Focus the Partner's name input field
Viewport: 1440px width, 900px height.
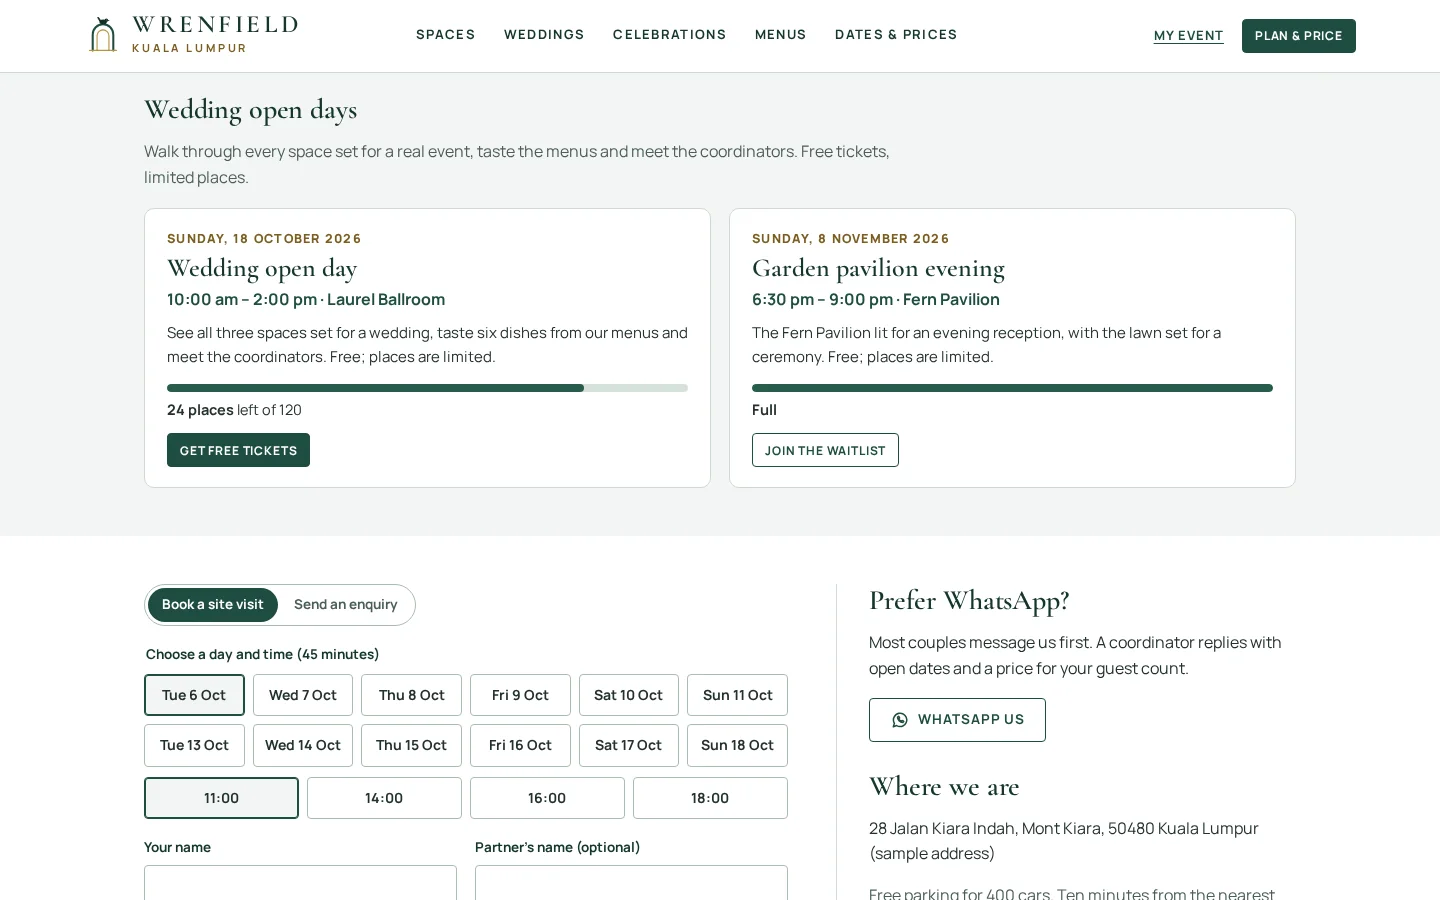tap(631, 883)
